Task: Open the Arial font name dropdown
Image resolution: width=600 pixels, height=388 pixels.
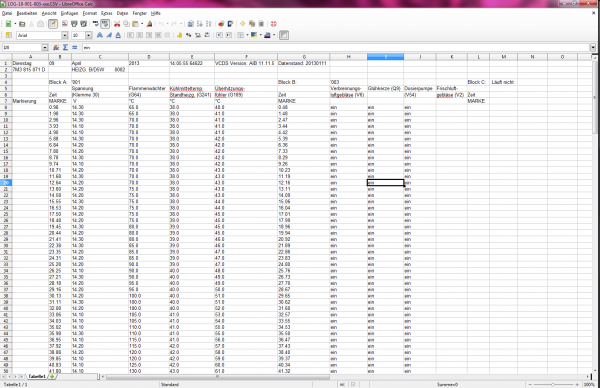Action: click(65, 35)
